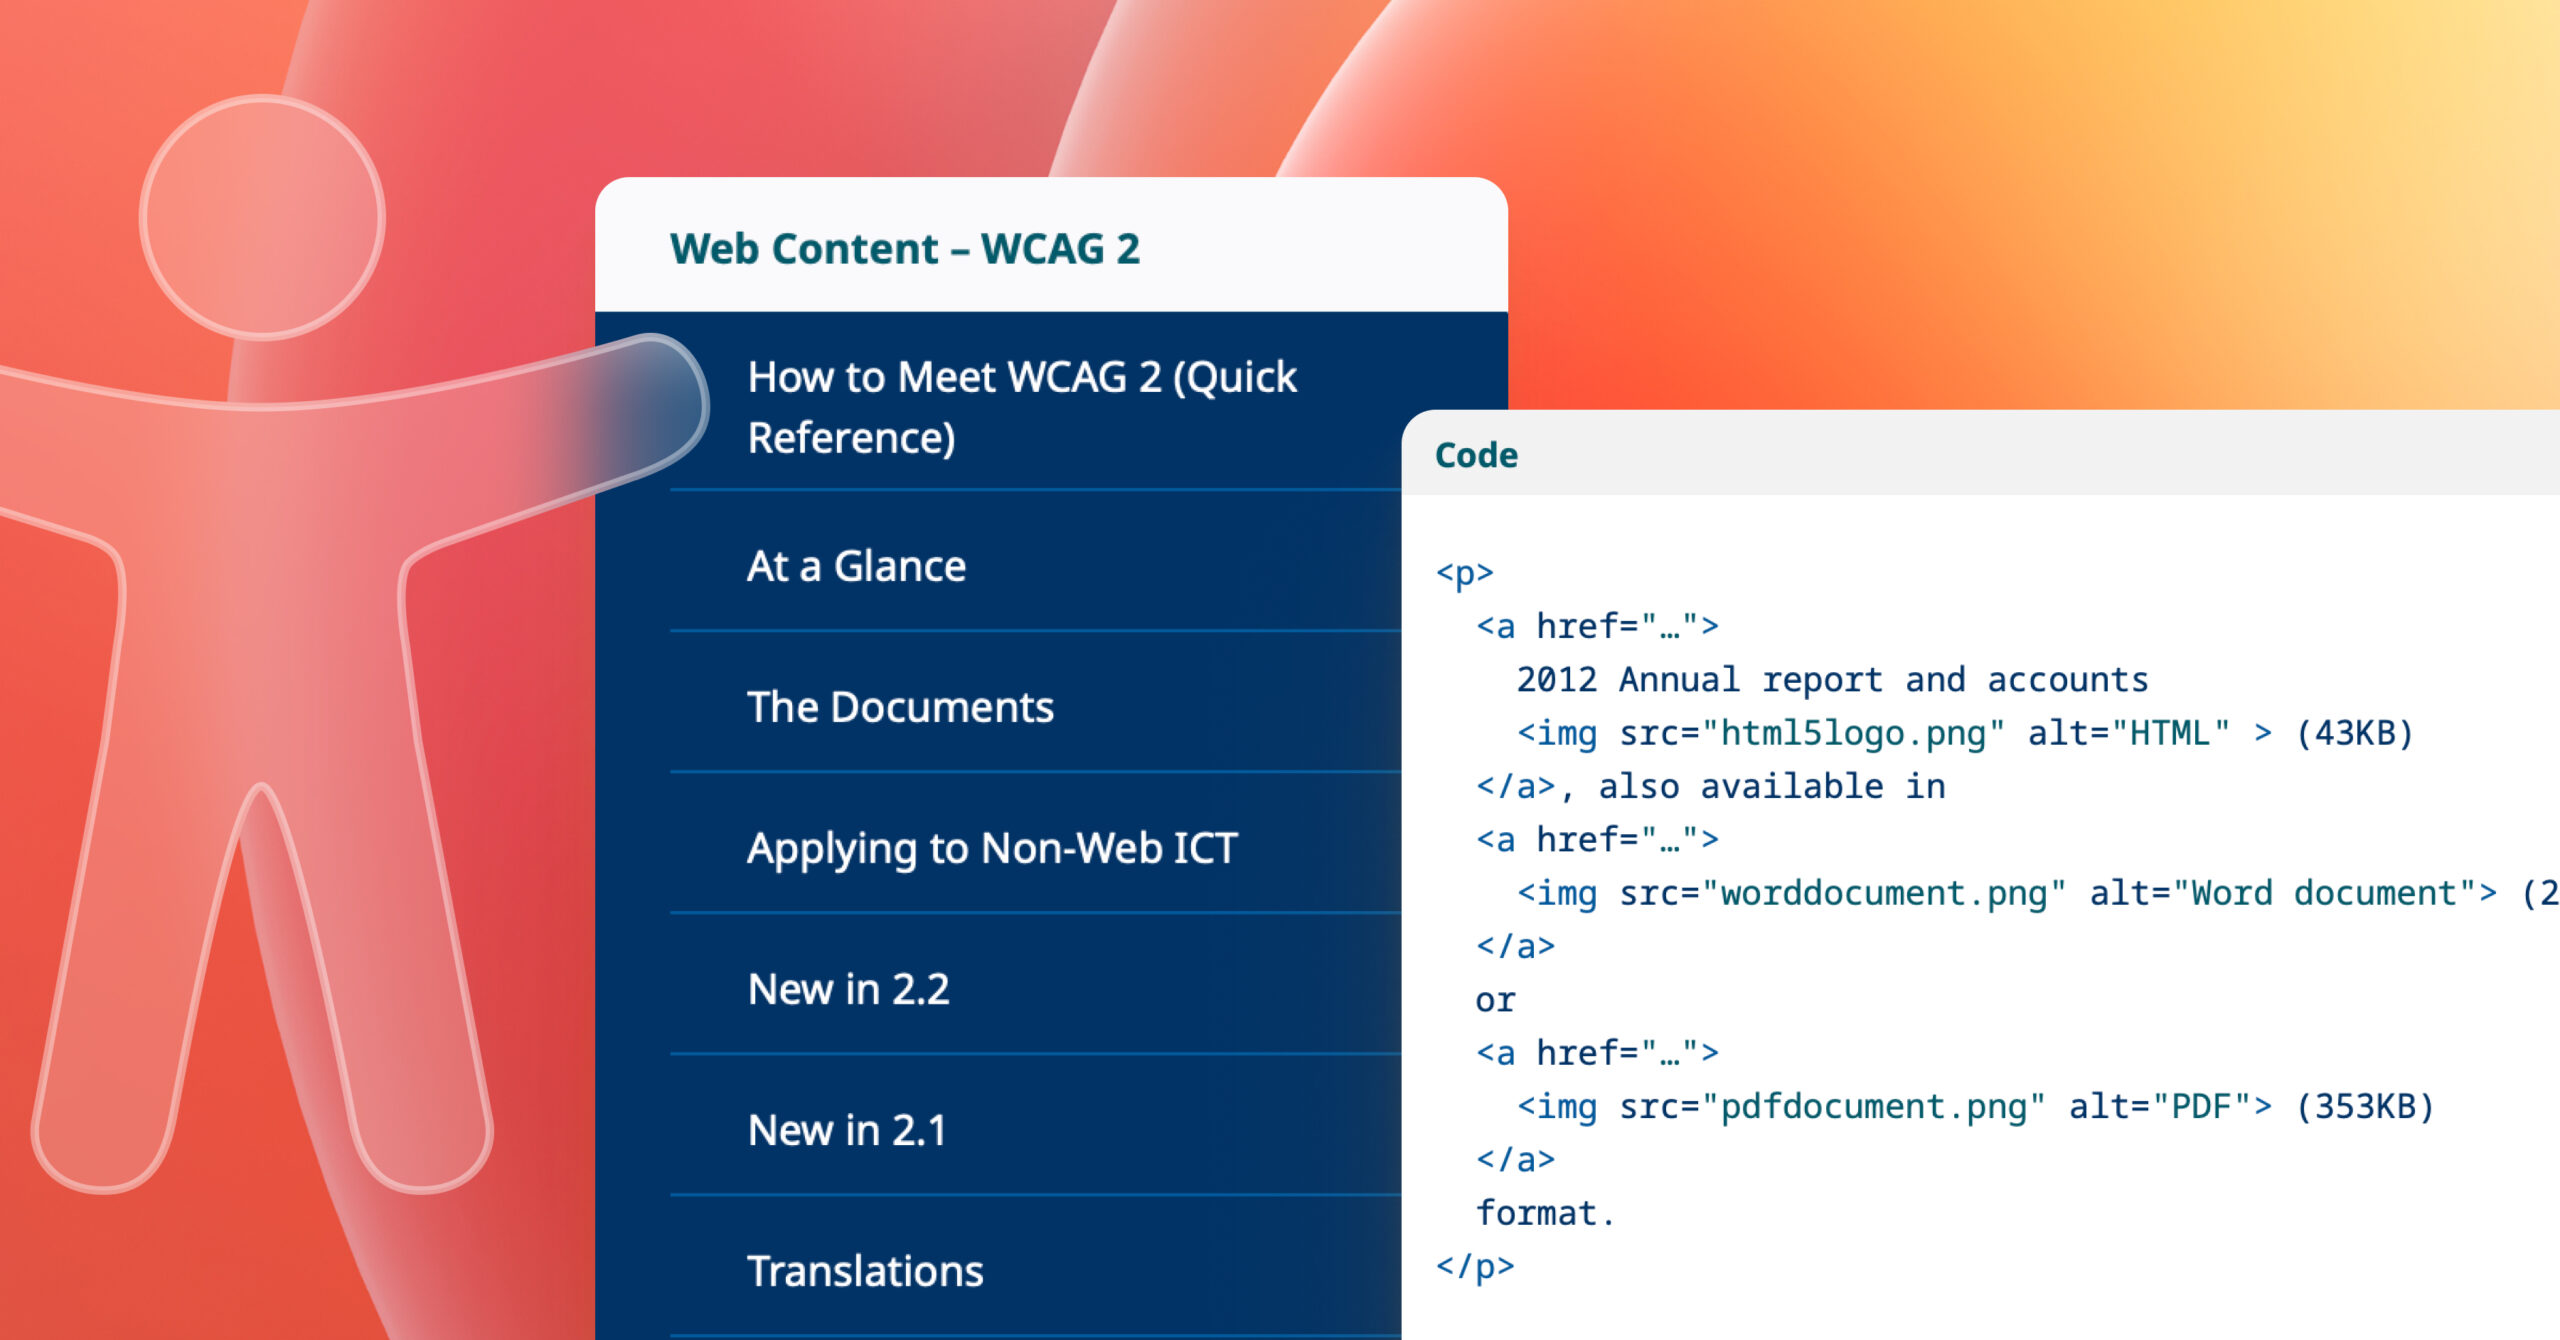Click the '2012 Annual report and accounts' text

[x=1832, y=680]
